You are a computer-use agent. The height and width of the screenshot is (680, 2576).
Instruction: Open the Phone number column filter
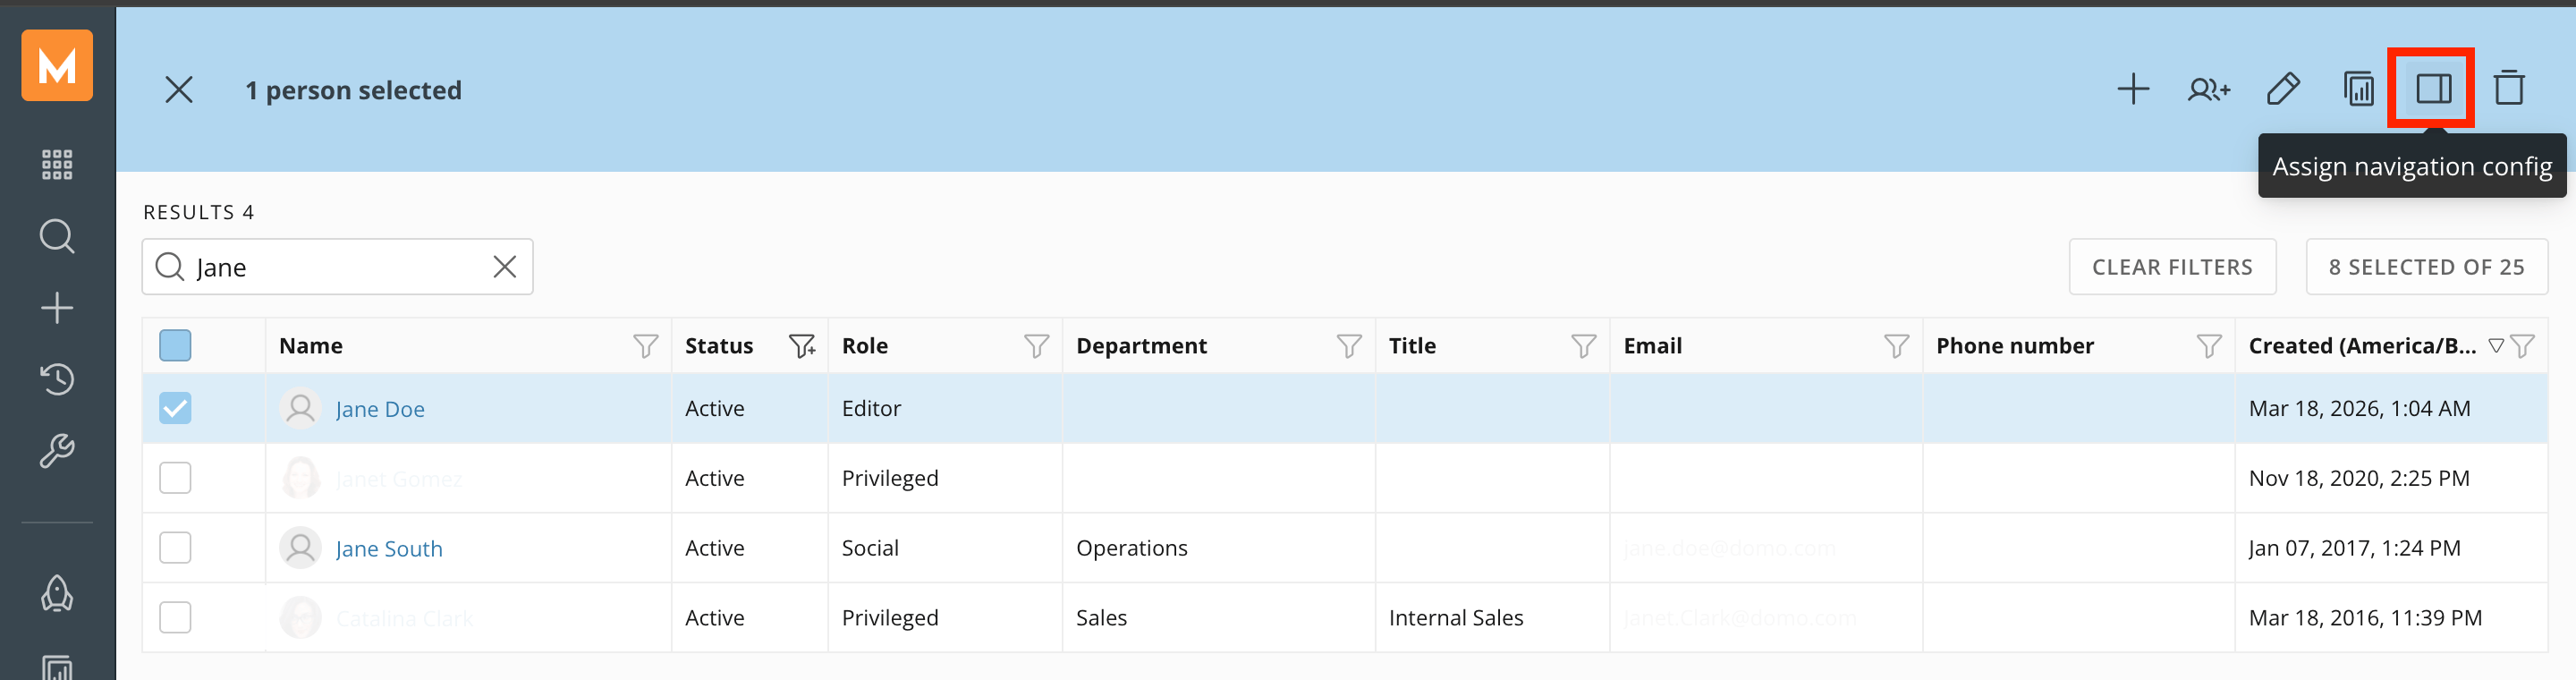tap(2209, 346)
